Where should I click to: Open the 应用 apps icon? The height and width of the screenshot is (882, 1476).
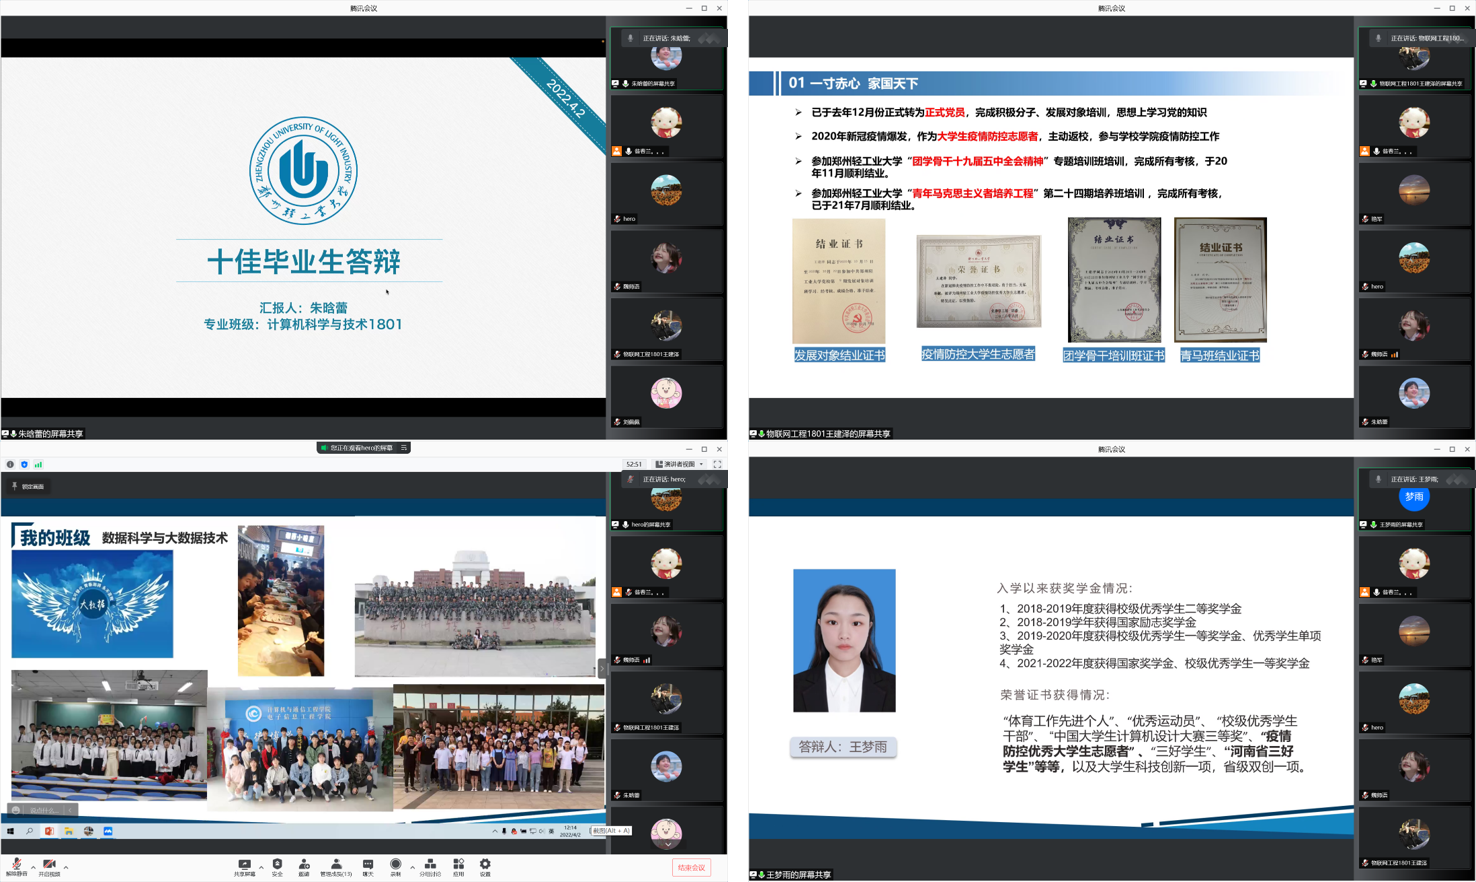click(x=459, y=866)
